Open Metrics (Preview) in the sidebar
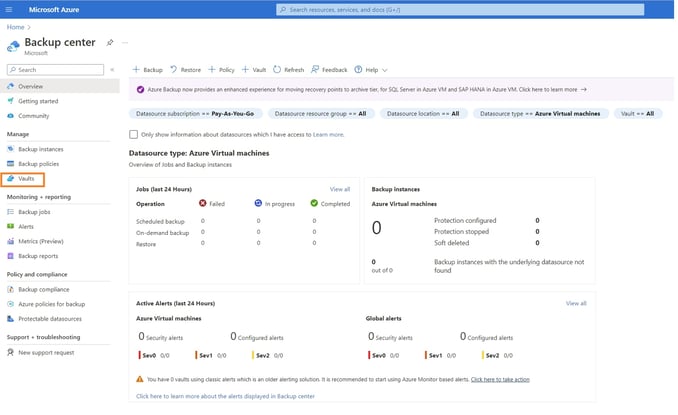The height and width of the screenshot is (415, 678). [x=40, y=241]
